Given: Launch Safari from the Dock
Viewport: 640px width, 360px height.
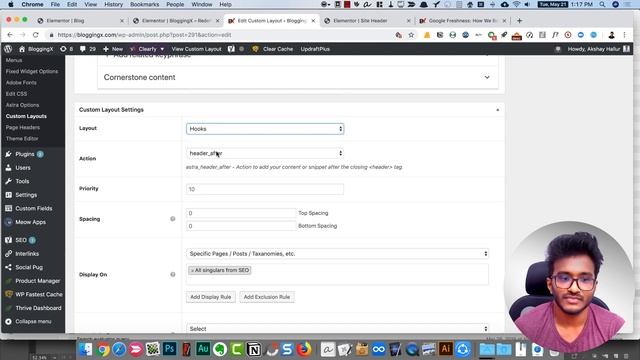Looking at the screenshot, I should tap(119, 349).
